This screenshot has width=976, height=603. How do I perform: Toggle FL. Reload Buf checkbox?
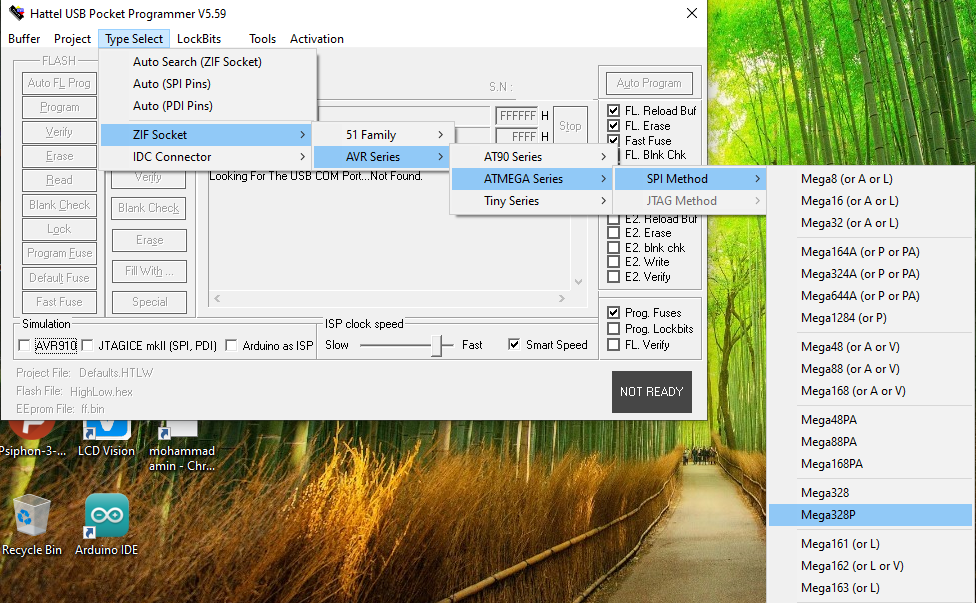pyautogui.click(x=613, y=111)
